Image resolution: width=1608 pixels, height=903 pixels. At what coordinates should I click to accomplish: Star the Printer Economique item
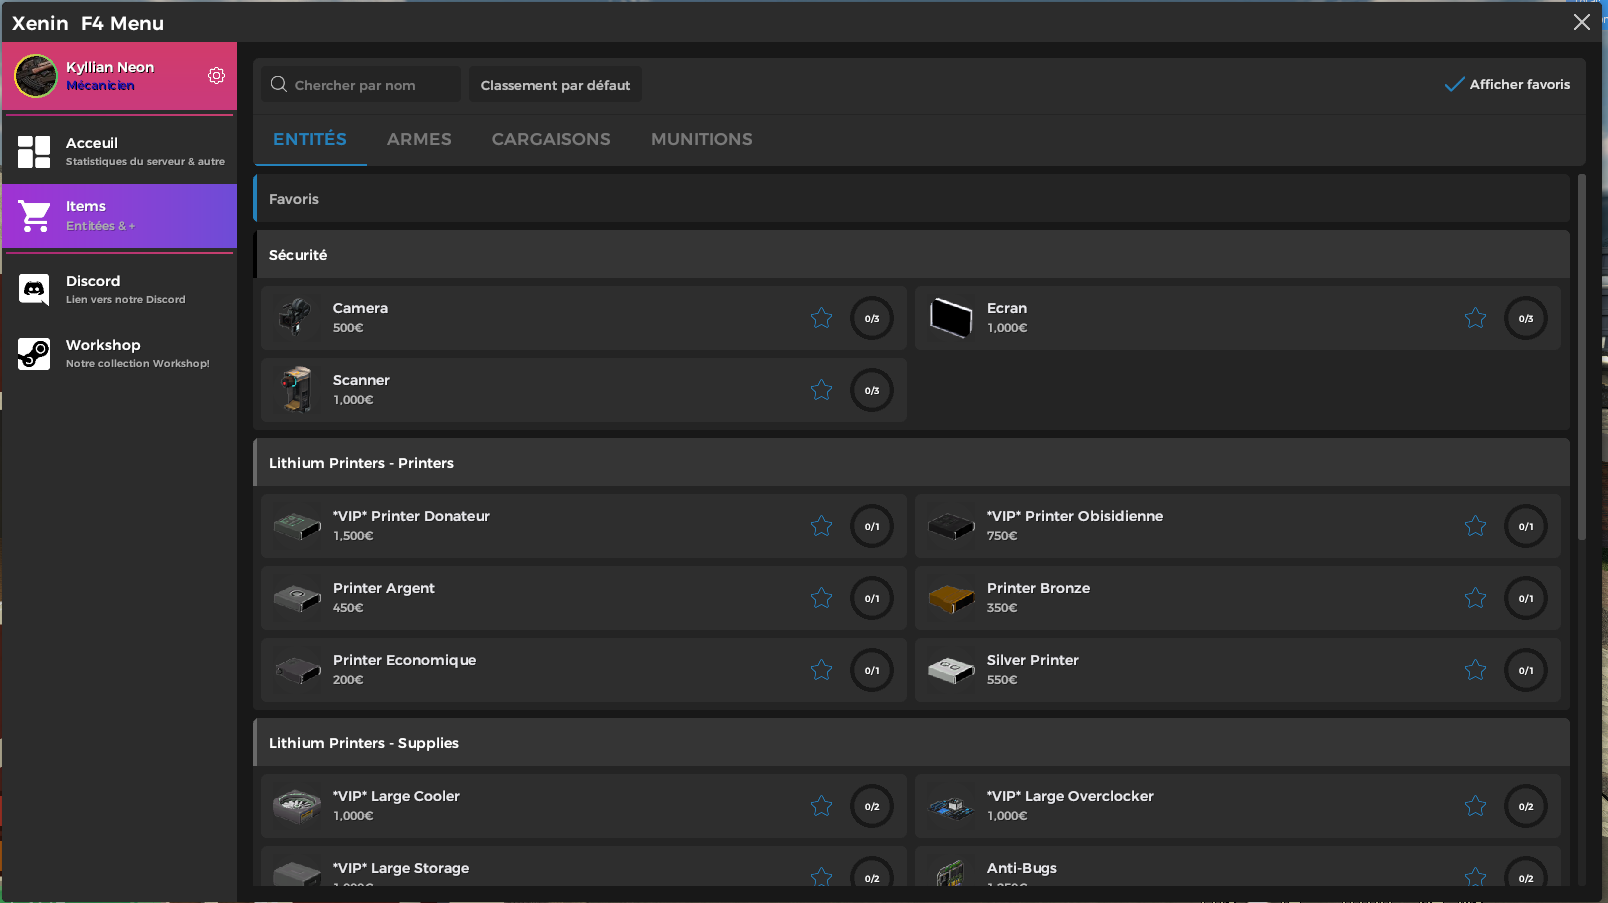tap(821, 670)
